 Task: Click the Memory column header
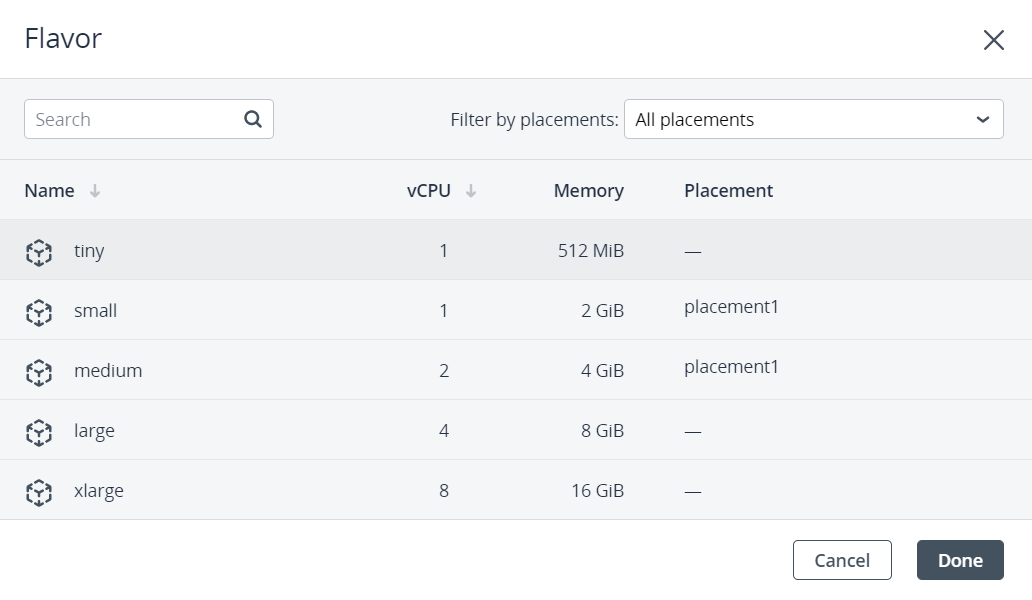pos(588,191)
